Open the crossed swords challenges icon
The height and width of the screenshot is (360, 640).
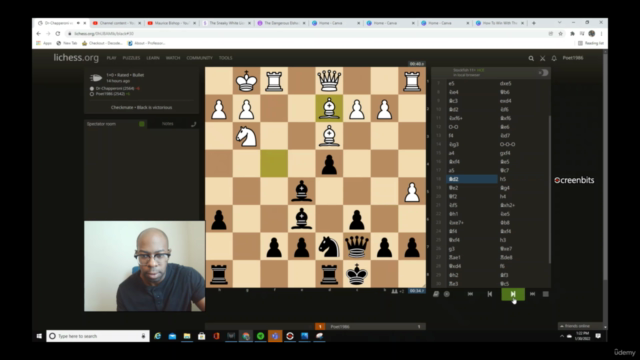pyautogui.click(x=542, y=58)
